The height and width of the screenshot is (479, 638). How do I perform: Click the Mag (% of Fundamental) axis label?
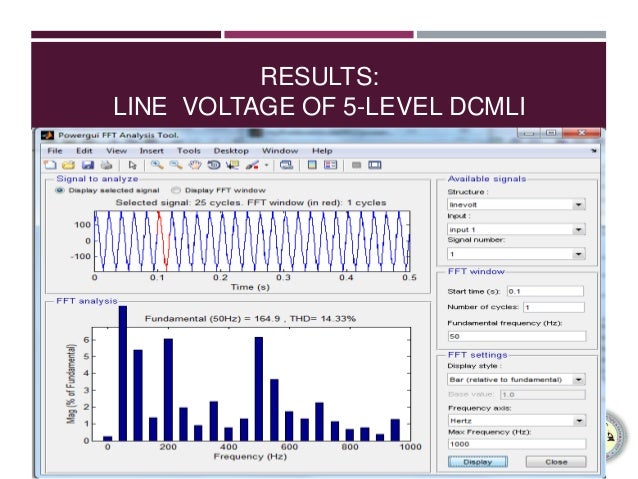(x=71, y=384)
